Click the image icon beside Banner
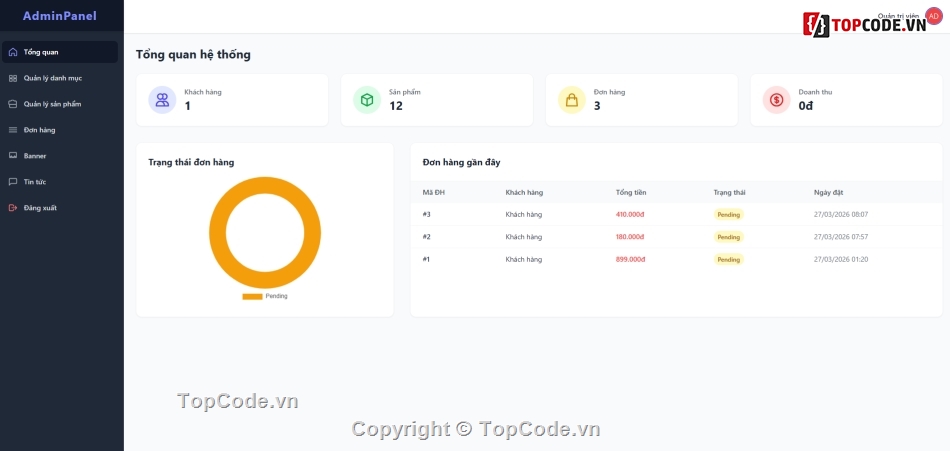 pos(13,156)
